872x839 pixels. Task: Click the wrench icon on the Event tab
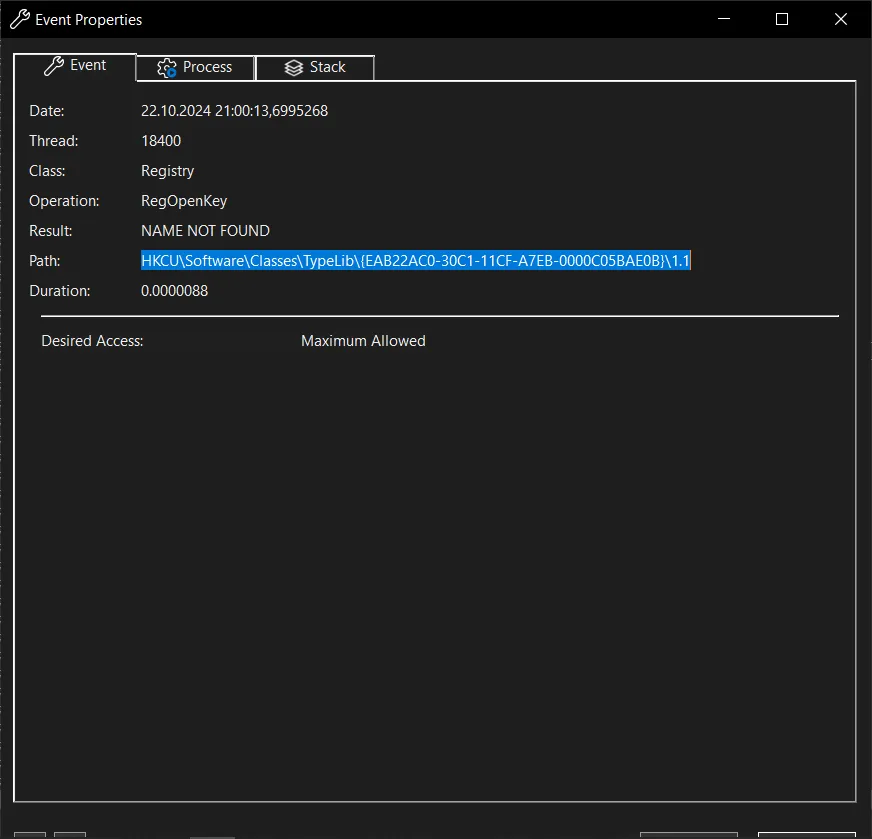(53, 66)
